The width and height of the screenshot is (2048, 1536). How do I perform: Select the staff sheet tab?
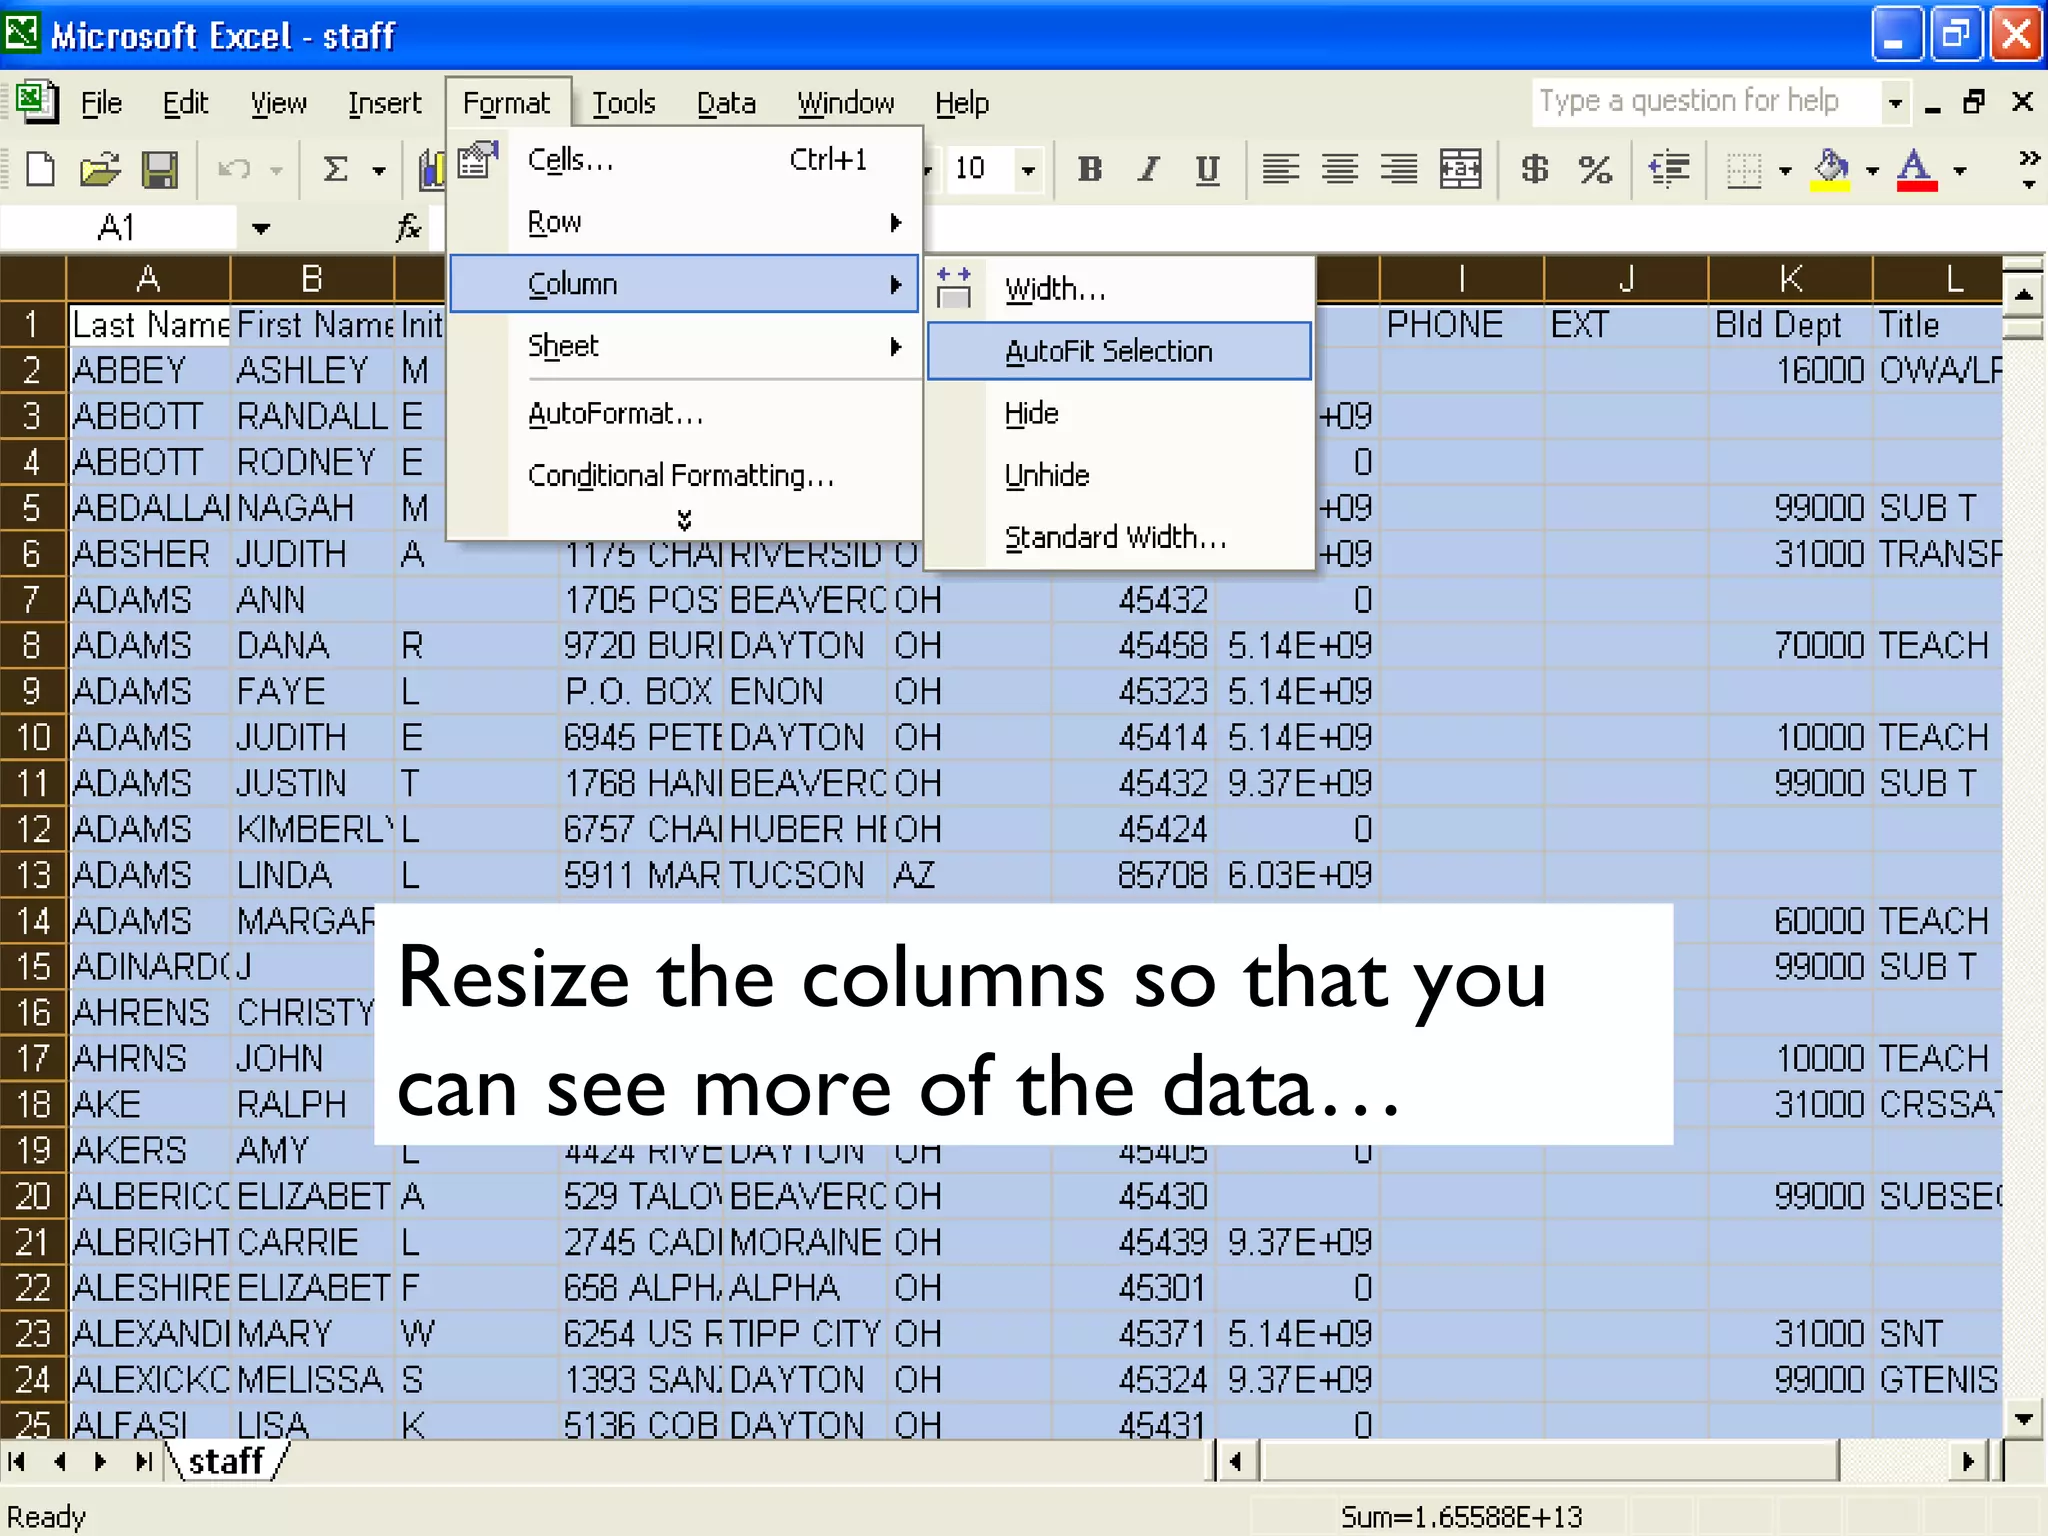tap(226, 1461)
